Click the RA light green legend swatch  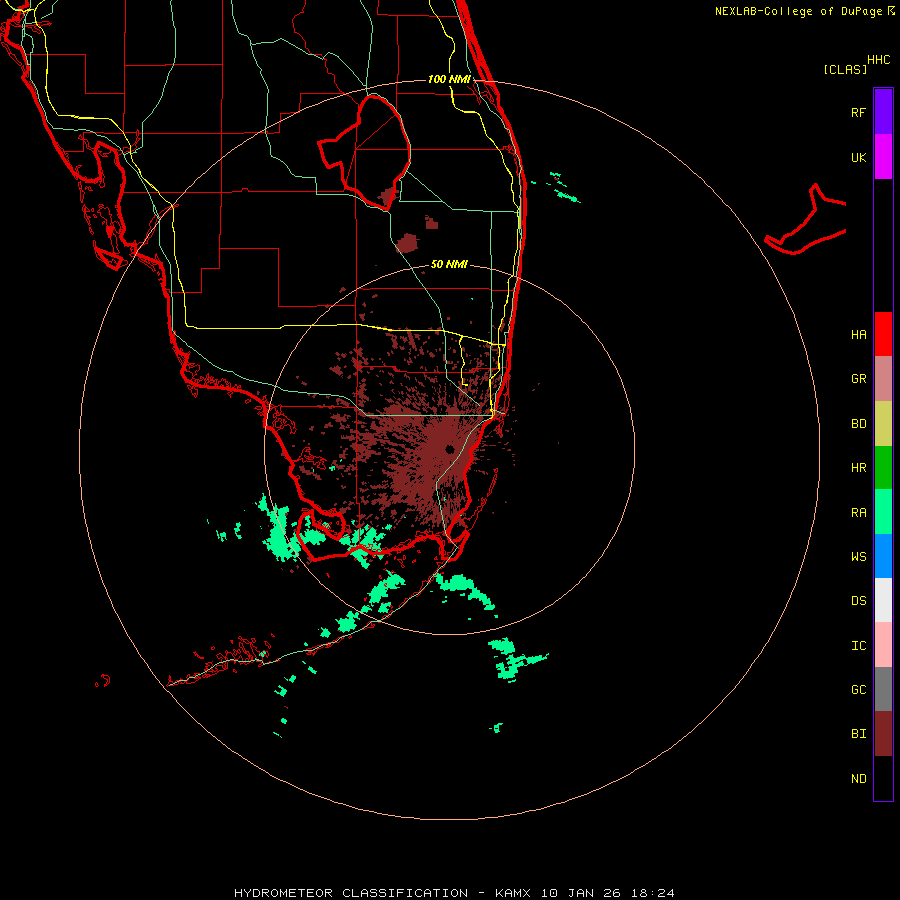tap(883, 512)
